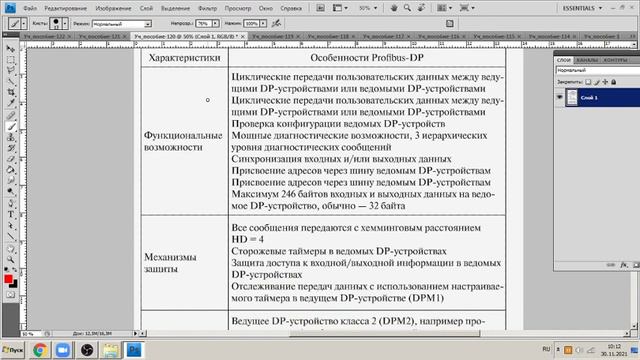Screen dimensions: 640x360
Task: Click the horizontal scrollbar thumb
Action: click(384, 334)
